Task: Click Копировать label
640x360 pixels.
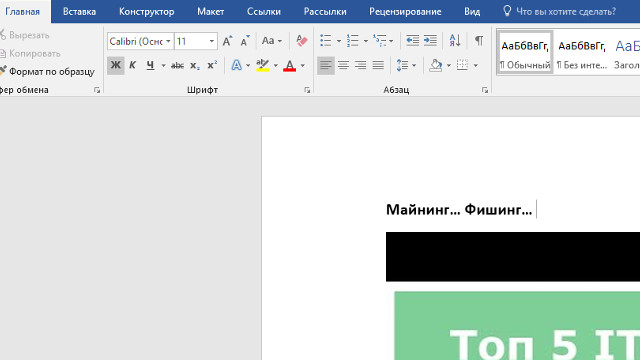Action: (x=35, y=53)
